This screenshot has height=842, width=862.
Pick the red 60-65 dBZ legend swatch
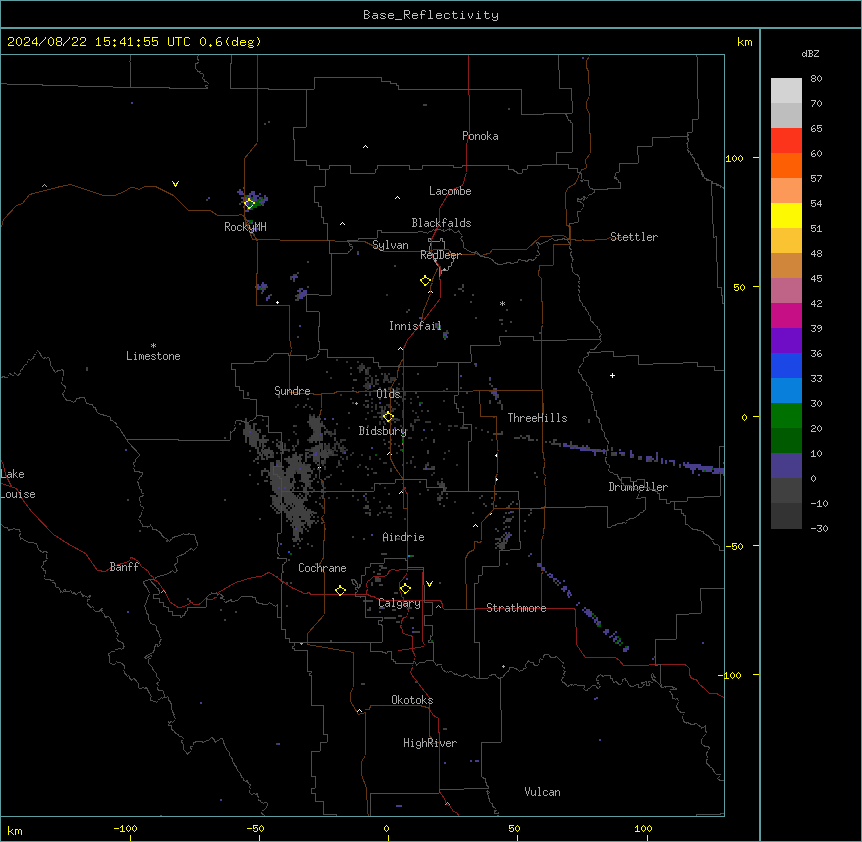(786, 140)
